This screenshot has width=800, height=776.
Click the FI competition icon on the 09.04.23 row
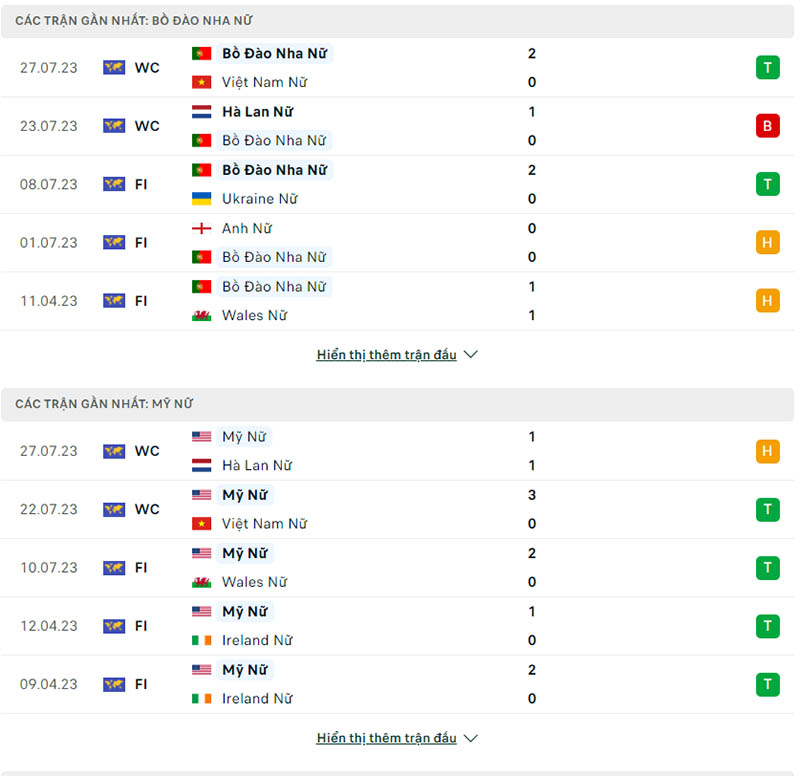click(114, 684)
